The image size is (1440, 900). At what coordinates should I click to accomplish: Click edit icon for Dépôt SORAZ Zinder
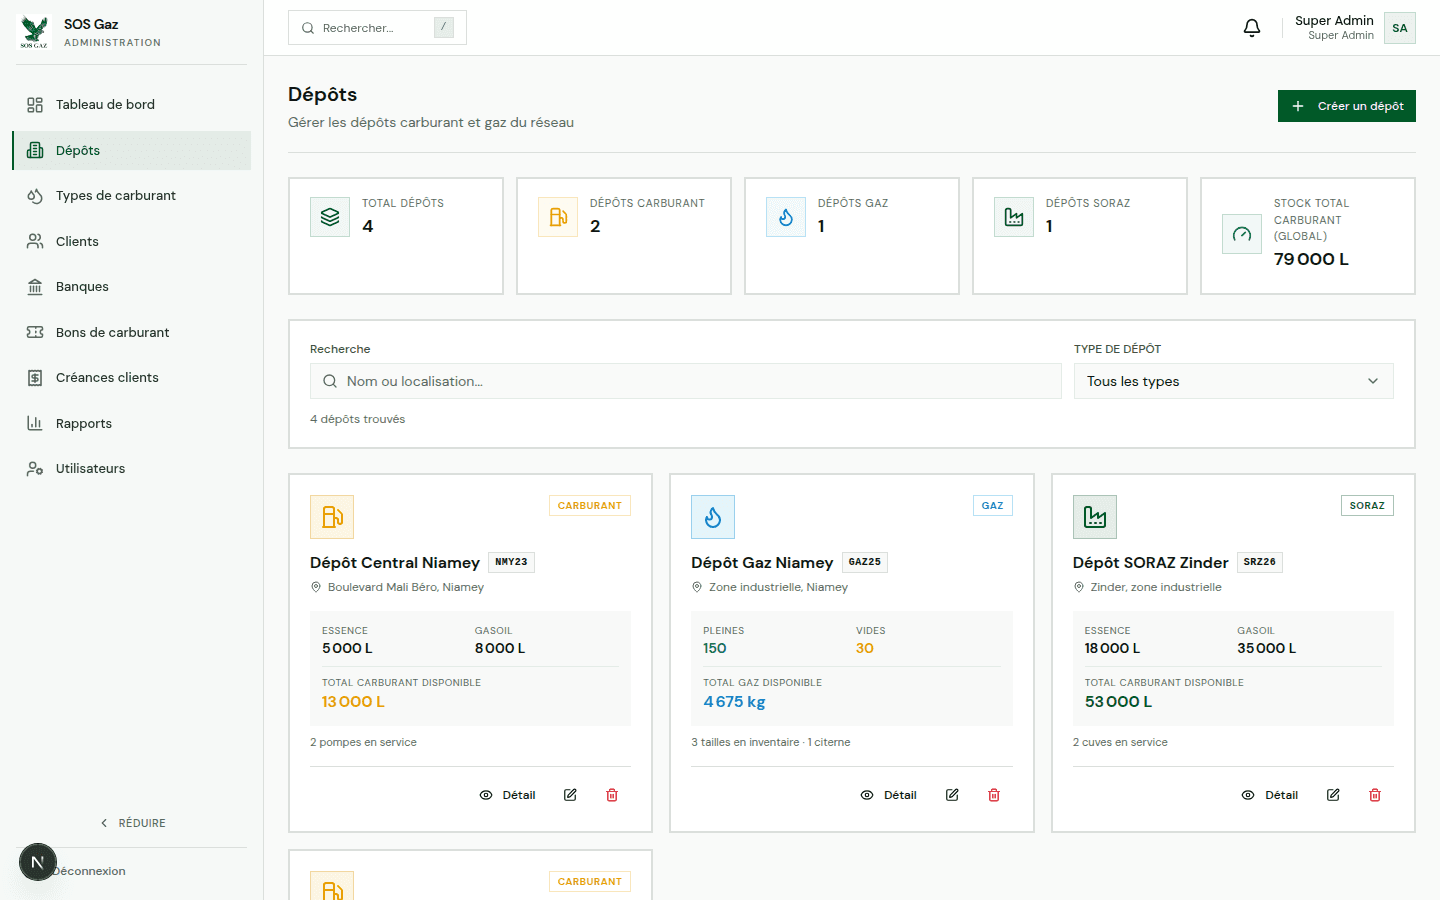[1333, 795]
